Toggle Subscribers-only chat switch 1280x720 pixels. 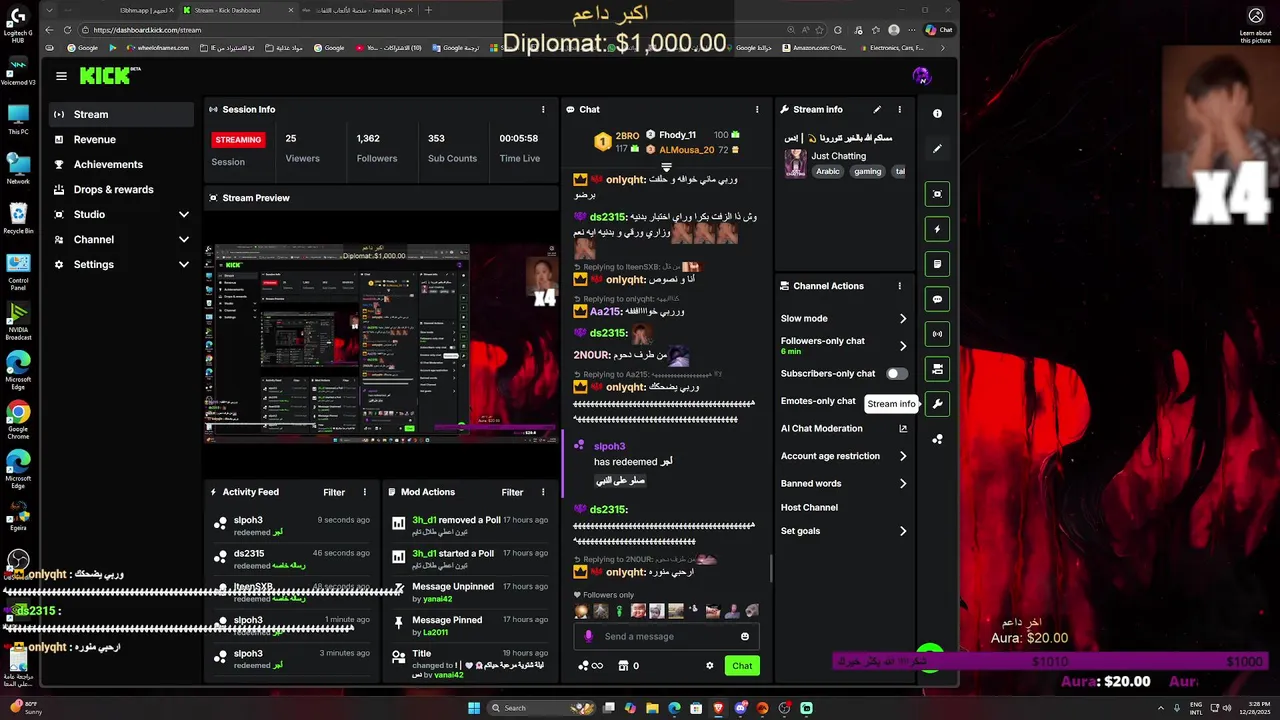897,374
